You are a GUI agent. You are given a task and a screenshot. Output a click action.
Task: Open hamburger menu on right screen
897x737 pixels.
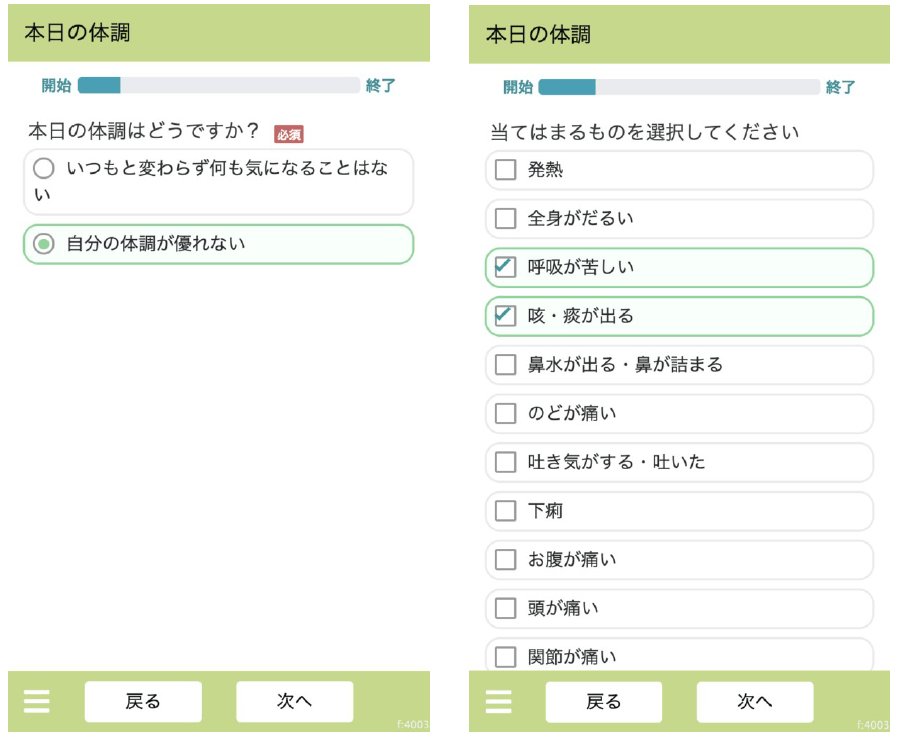pos(498,701)
